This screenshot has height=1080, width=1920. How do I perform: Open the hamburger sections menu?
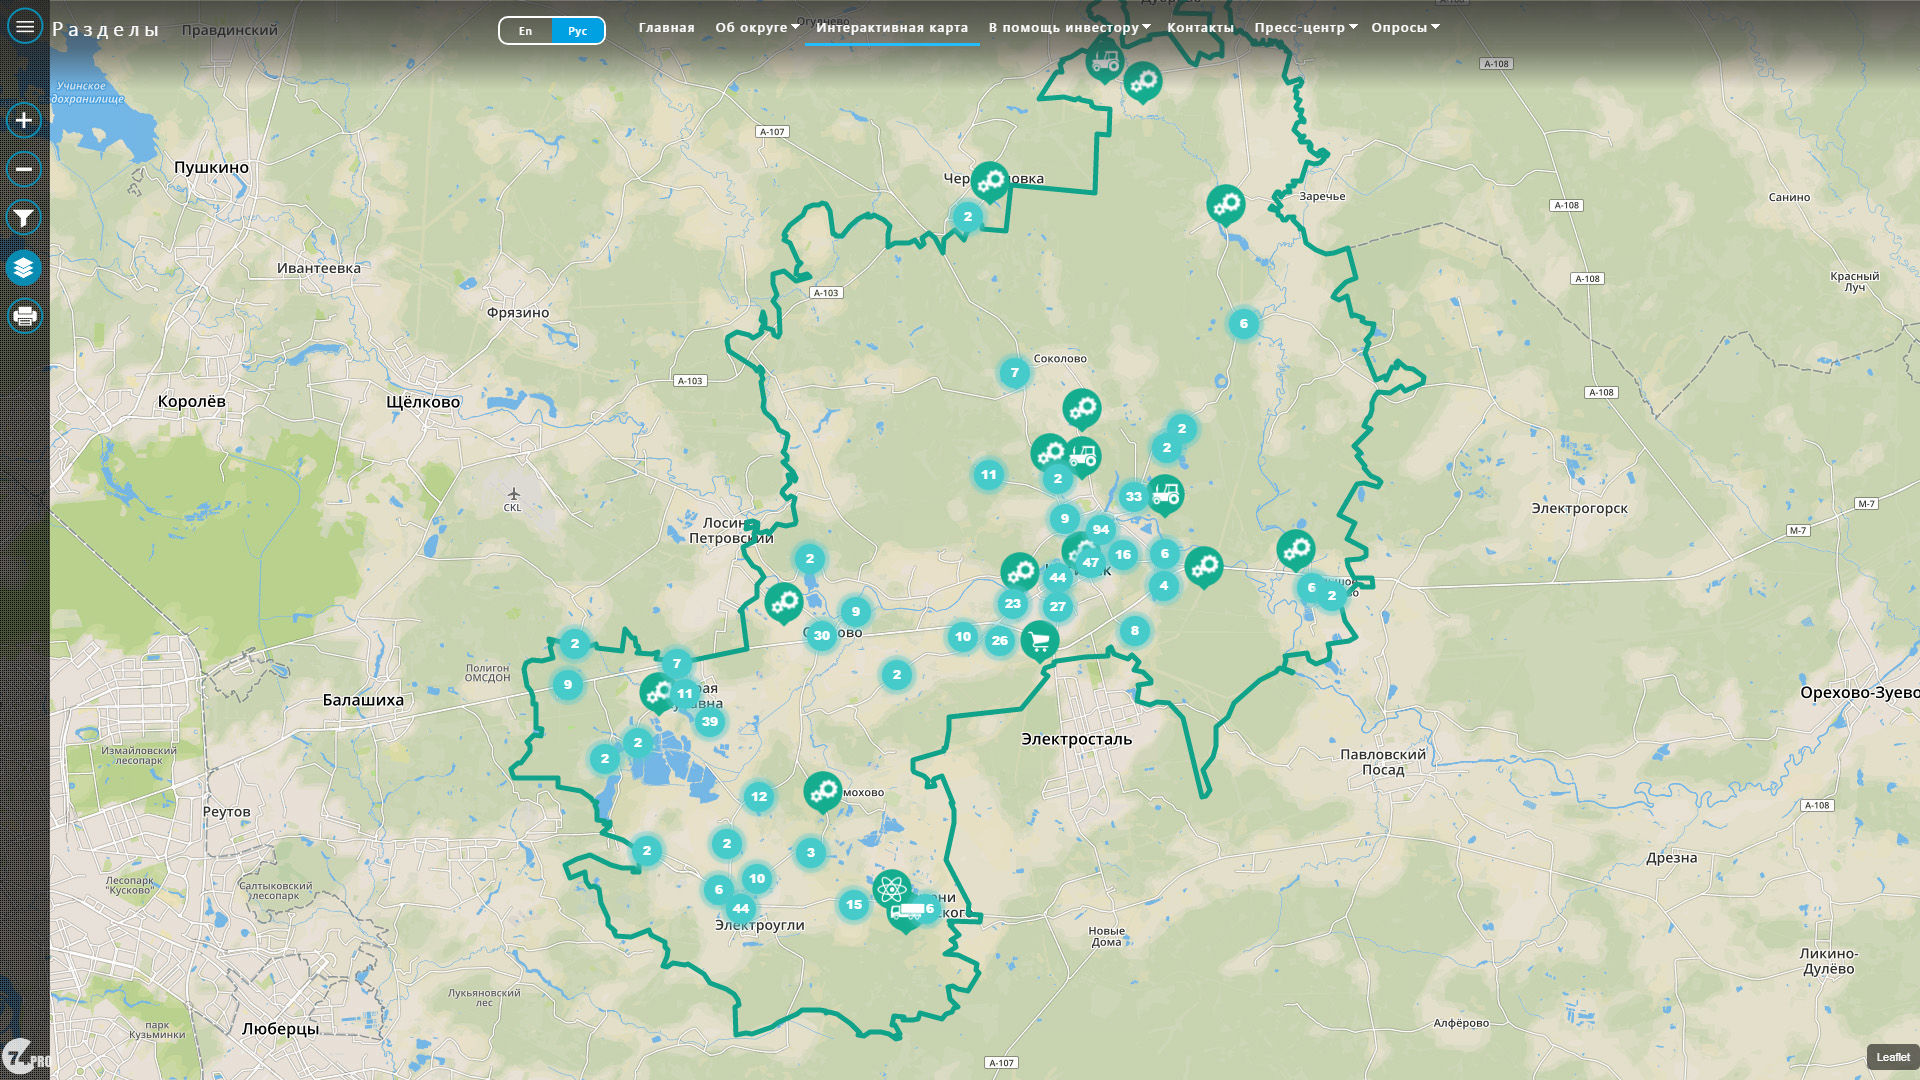25,27
